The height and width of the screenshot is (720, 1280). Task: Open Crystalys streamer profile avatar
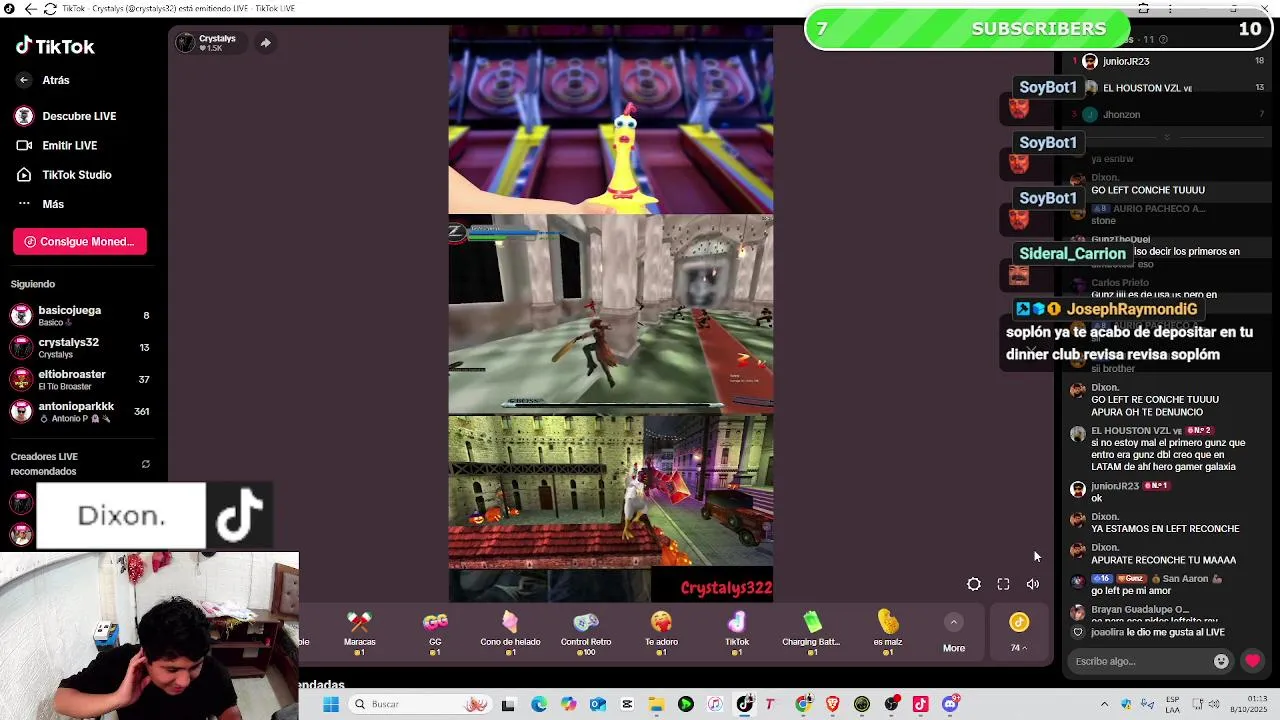click(x=185, y=42)
